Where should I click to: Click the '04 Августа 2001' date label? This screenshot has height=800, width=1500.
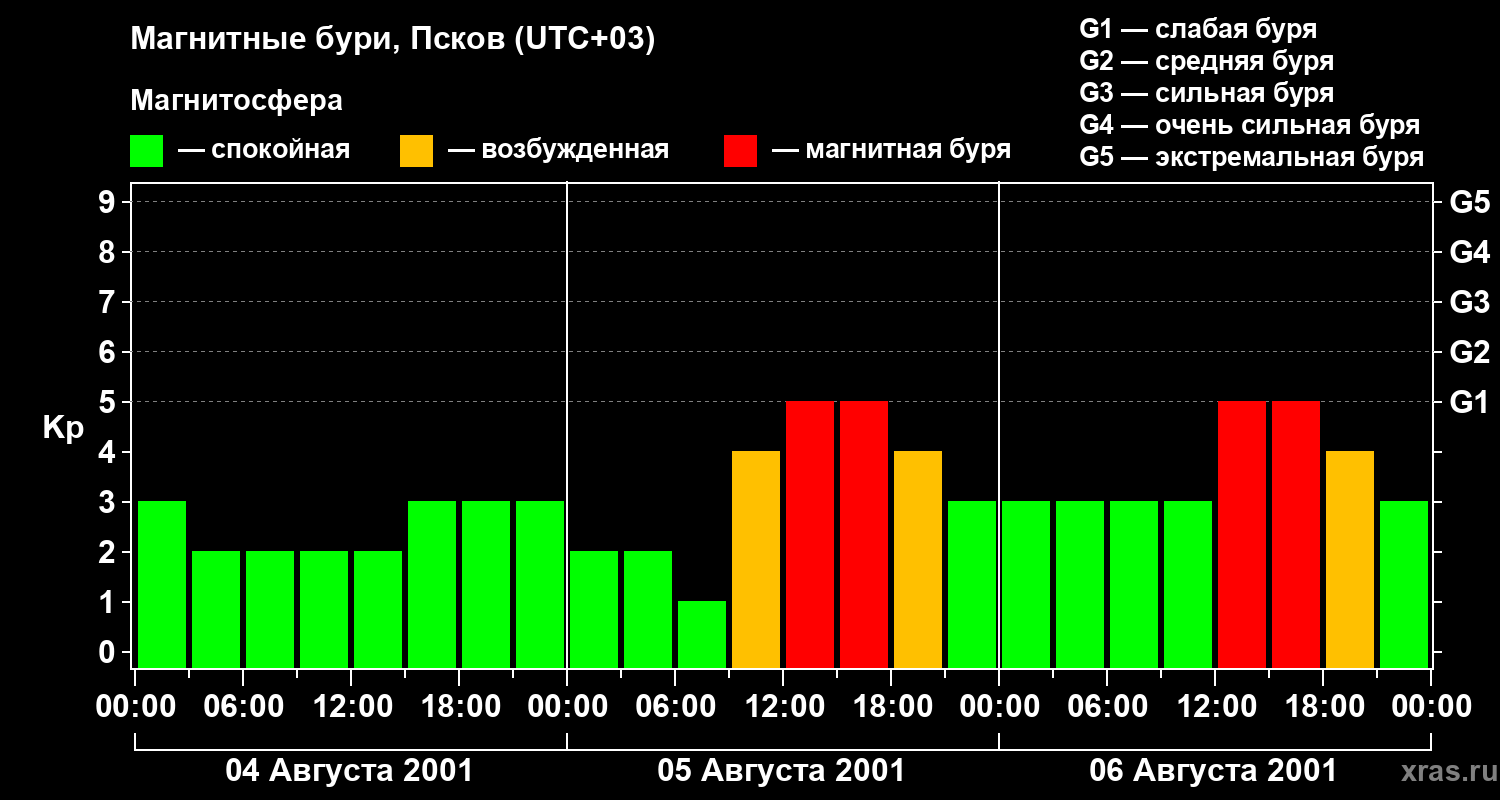click(x=349, y=771)
